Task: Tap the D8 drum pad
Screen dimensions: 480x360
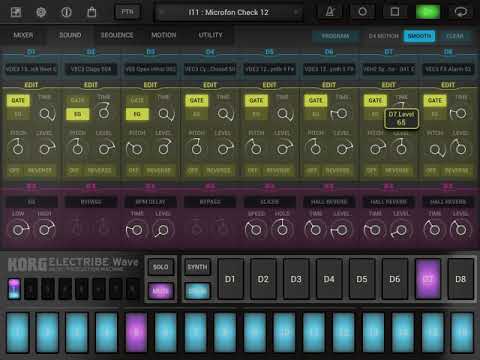Action: (x=461, y=279)
